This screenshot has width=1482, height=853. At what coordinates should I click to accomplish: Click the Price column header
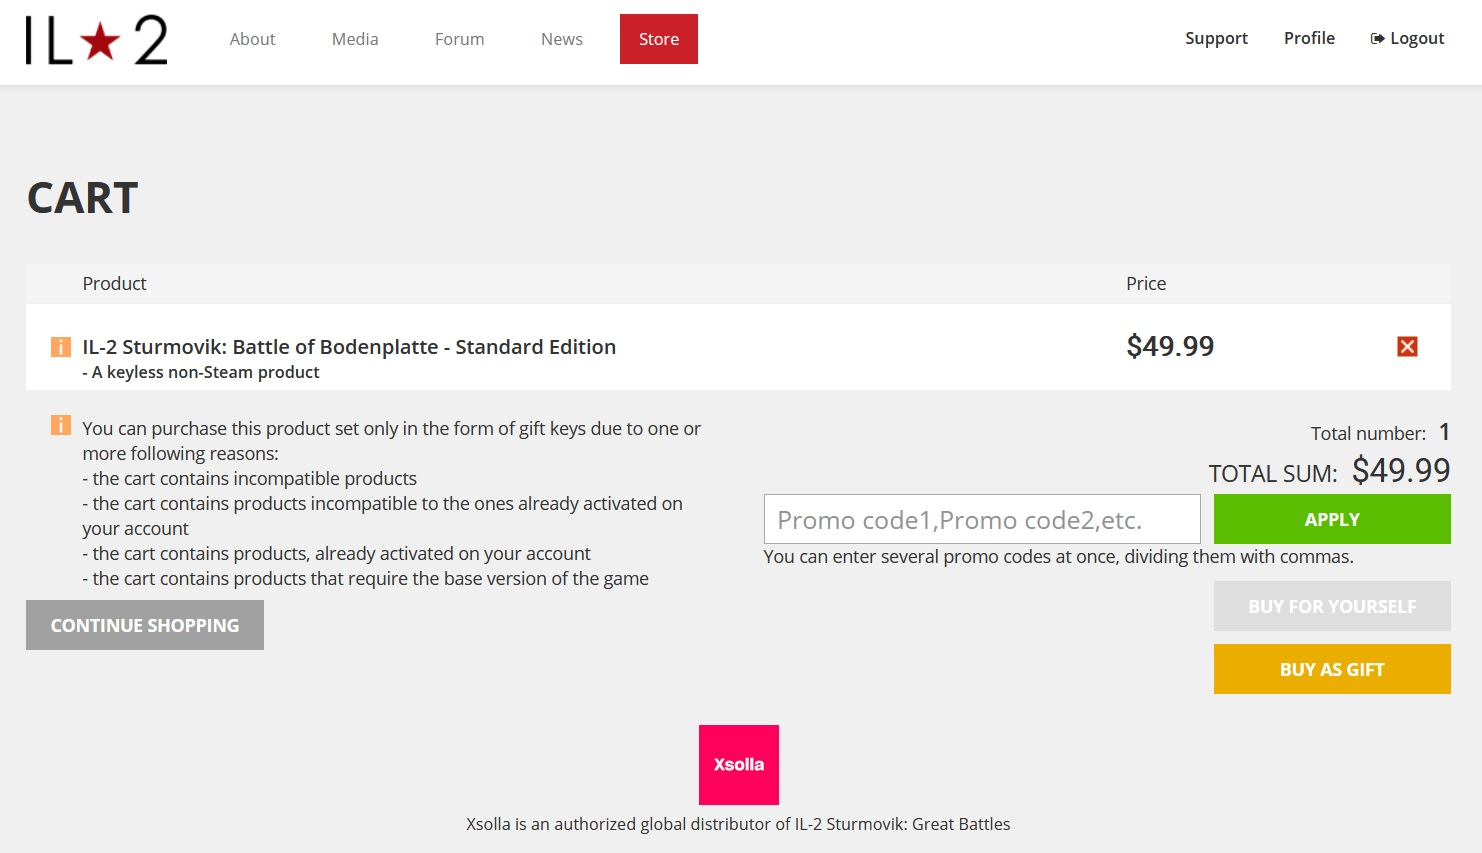click(x=1146, y=283)
